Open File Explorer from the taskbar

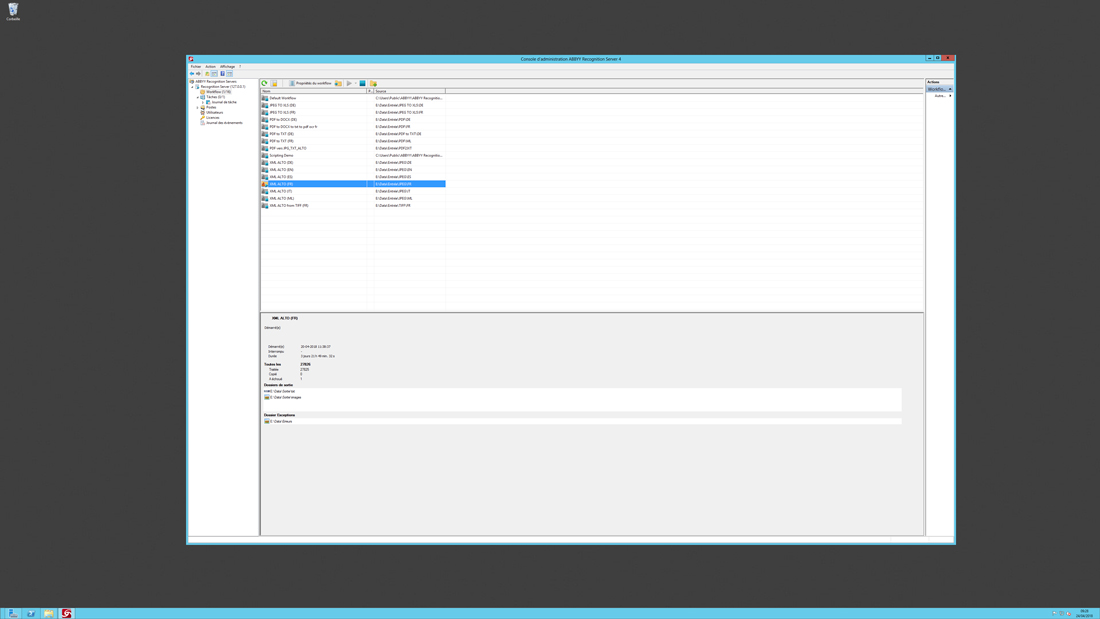[48, 613]
